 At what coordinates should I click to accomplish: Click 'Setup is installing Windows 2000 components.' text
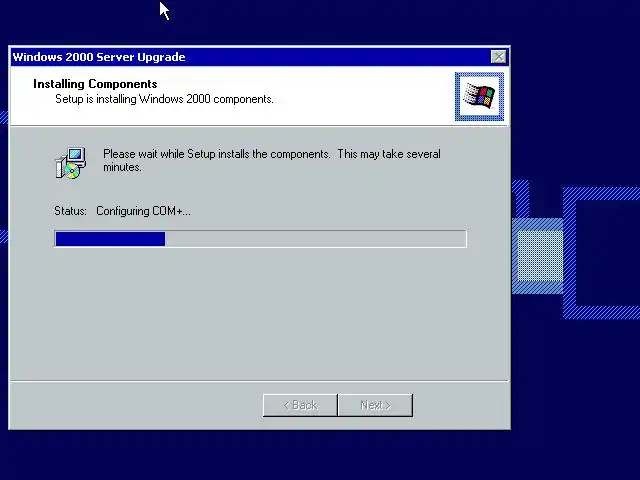pyautogui.click(x=164, y=99)
